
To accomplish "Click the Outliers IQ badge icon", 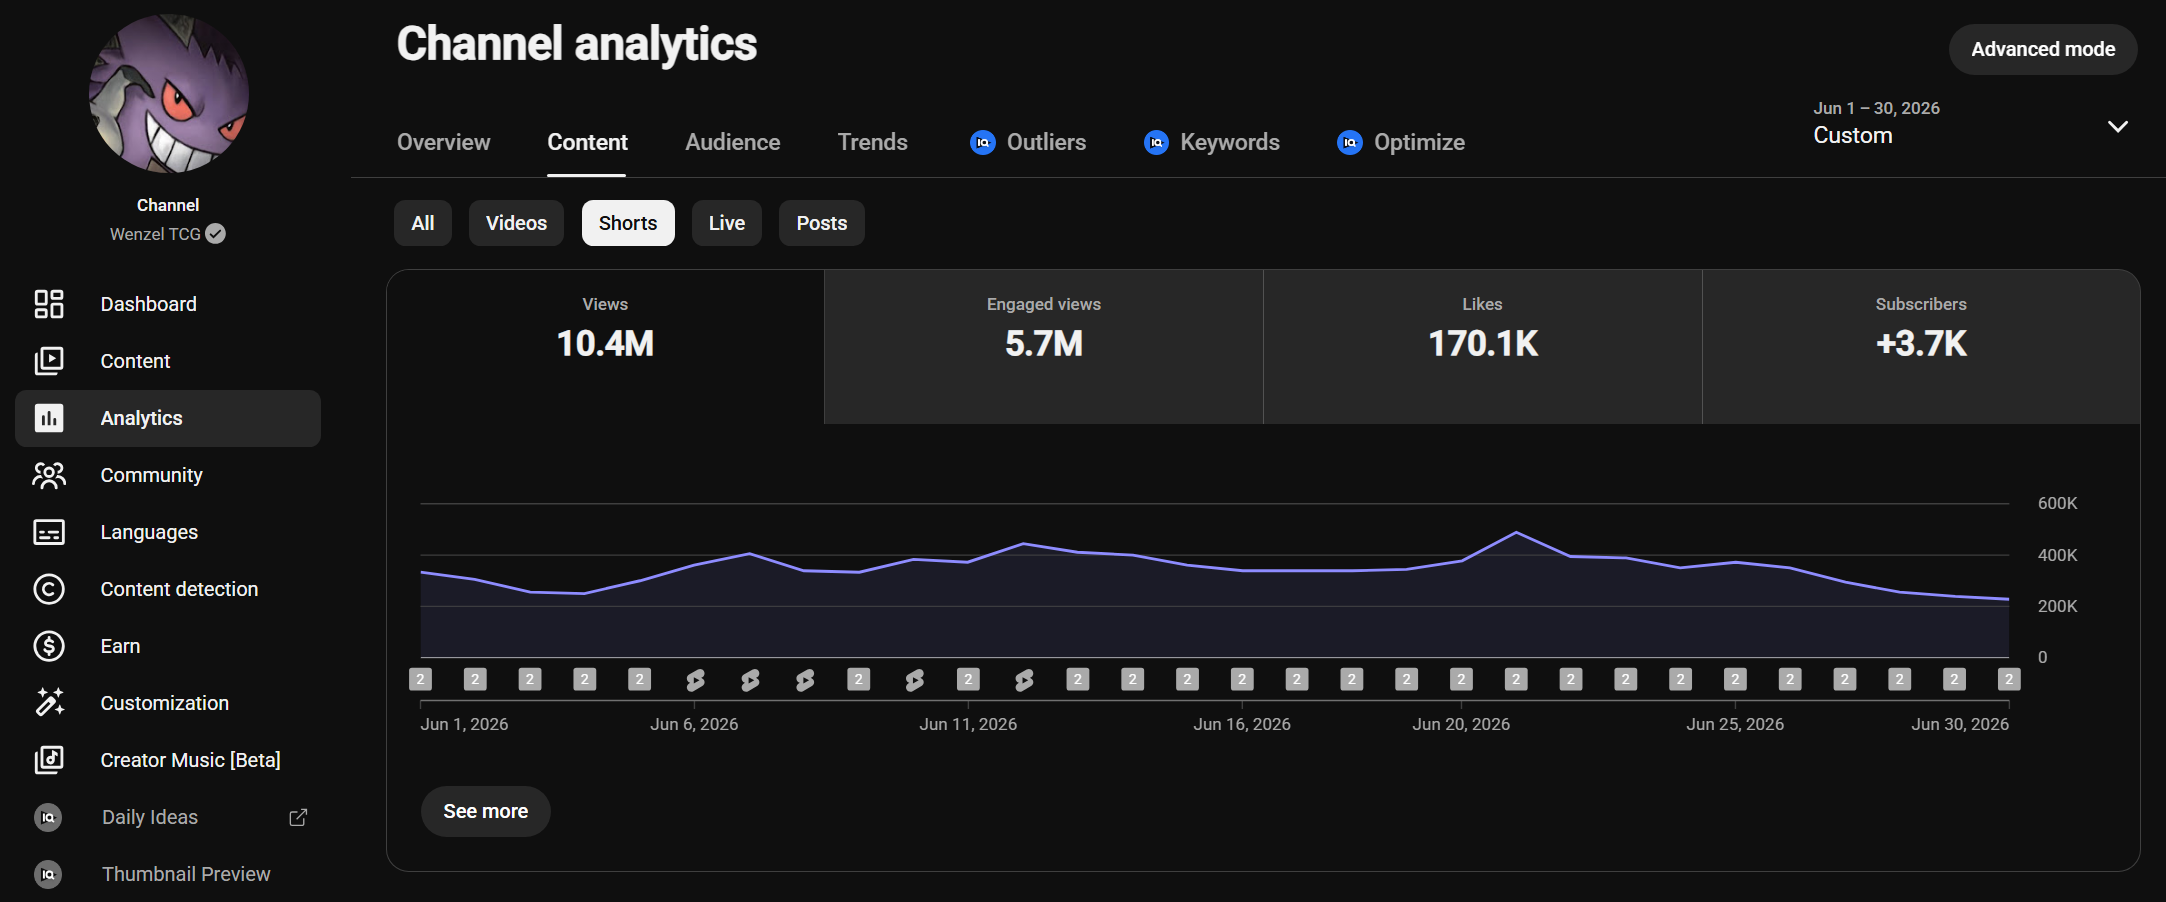I will click(x=983, y=143).
